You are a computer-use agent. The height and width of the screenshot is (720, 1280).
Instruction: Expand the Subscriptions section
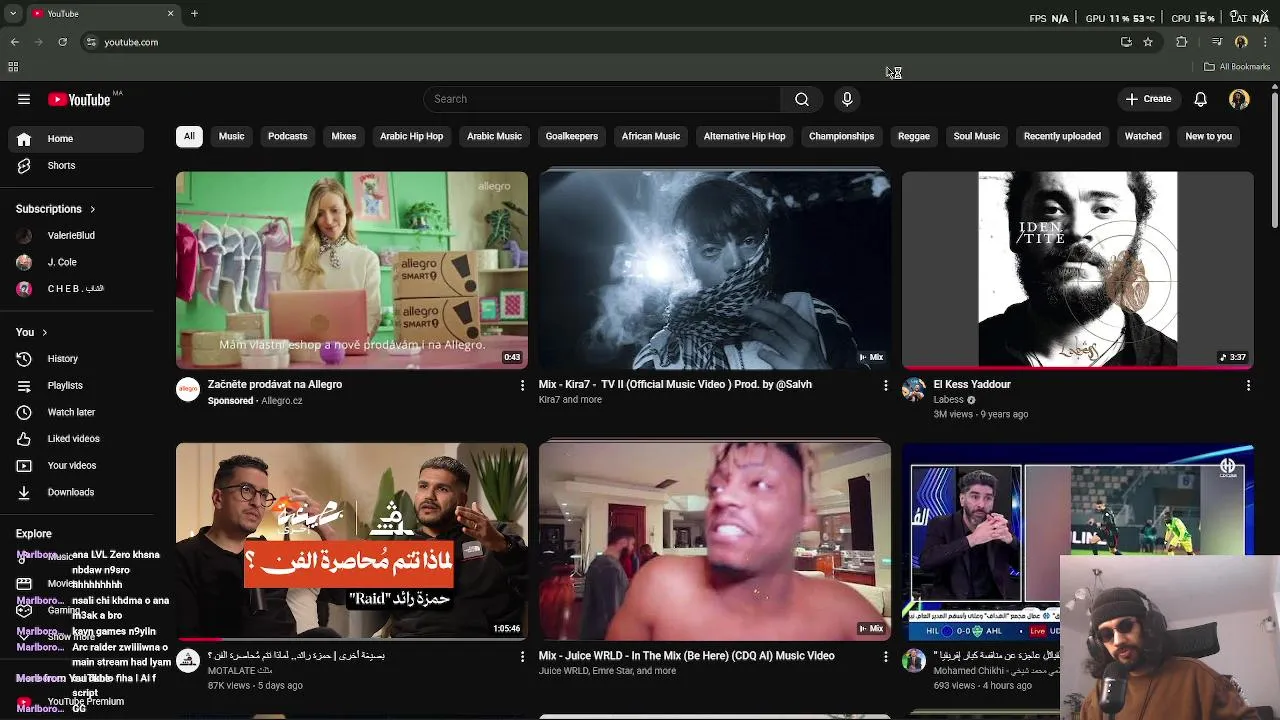pyautogui.click(x=56, y=209)
